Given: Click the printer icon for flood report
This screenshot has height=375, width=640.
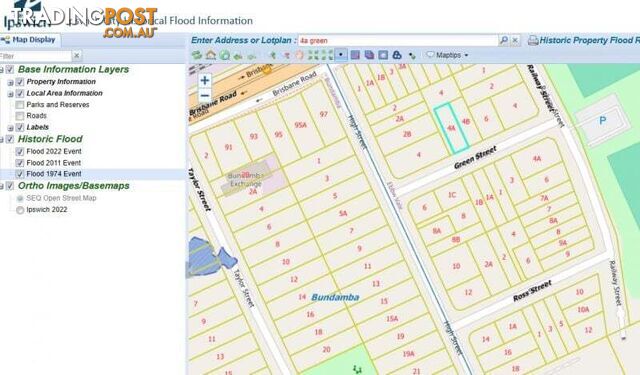Looking at the screenshot, I should (x=533, y=40).
